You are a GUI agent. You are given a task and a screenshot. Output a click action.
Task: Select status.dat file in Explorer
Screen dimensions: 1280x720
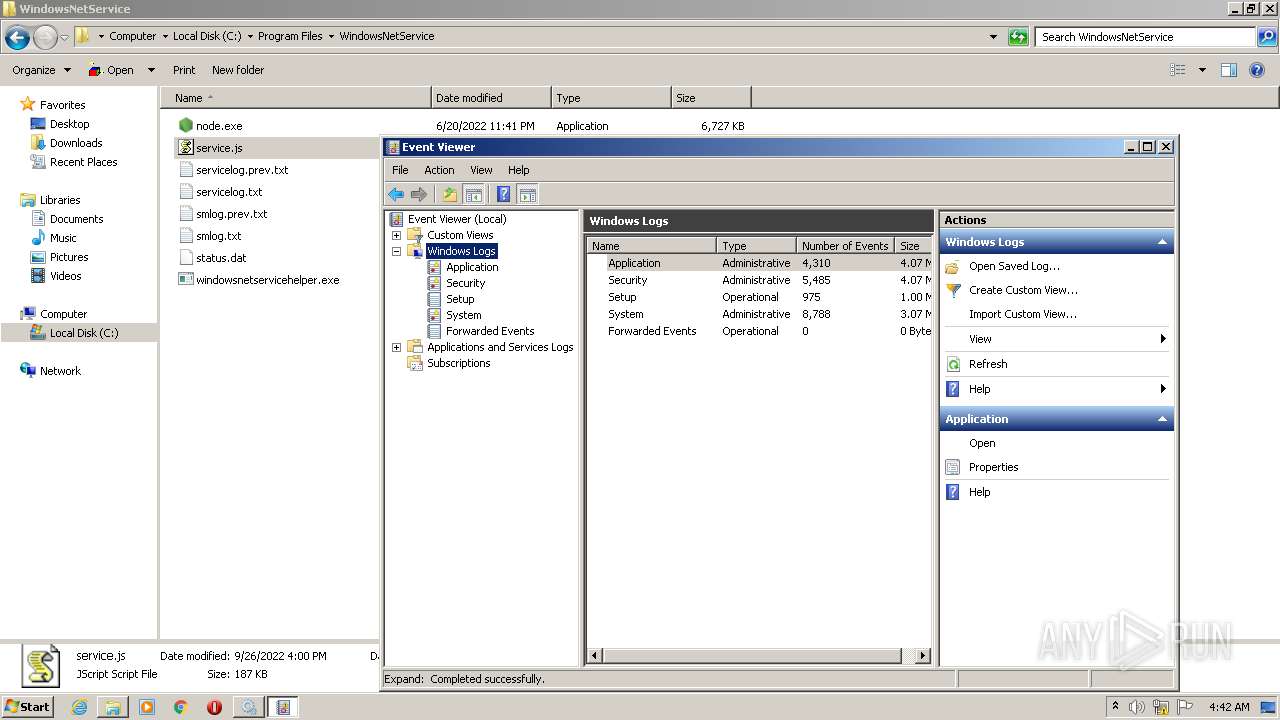[x=221, y=258]
